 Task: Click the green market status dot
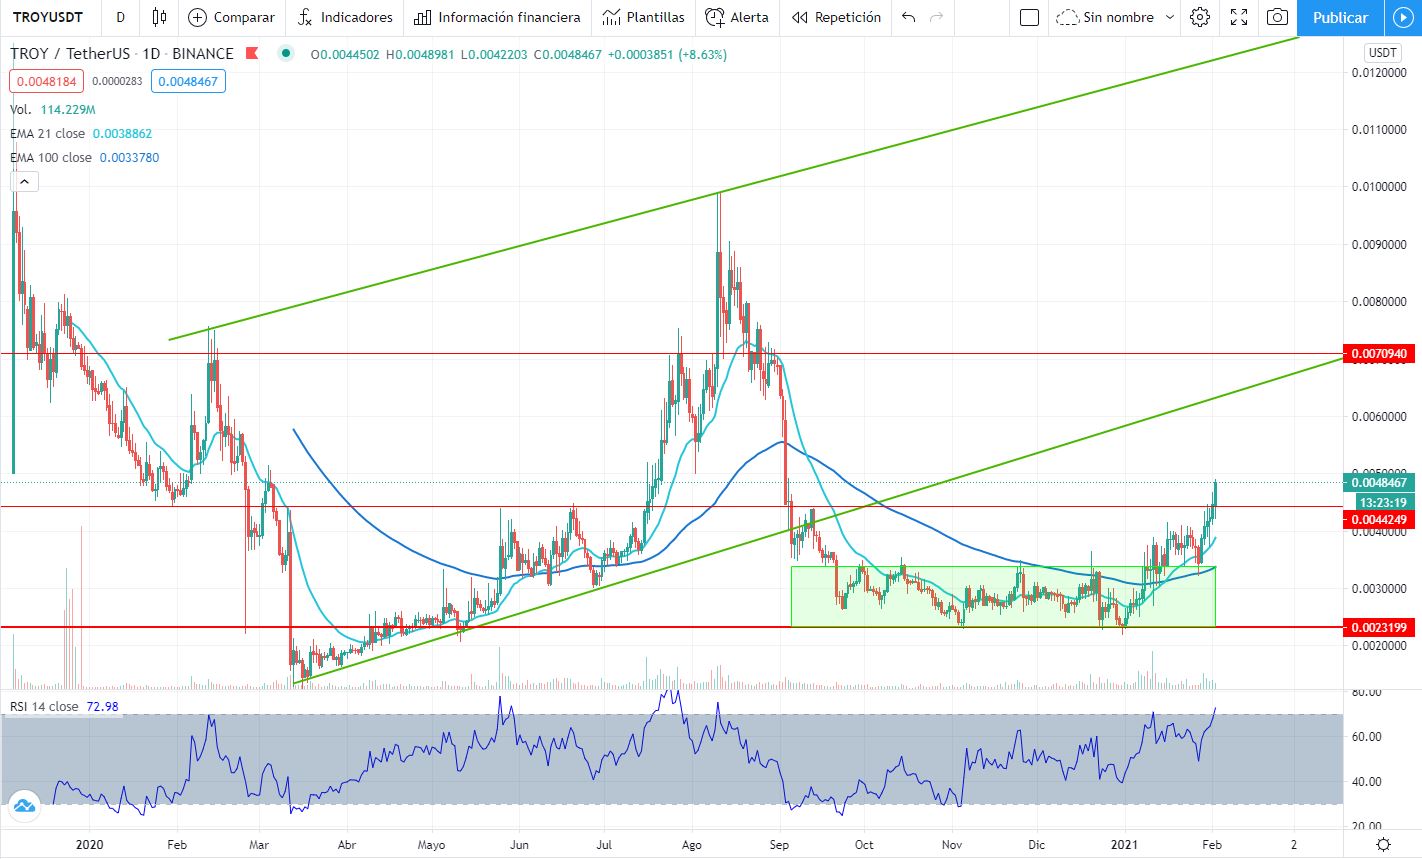pyautogui.click(x=287, y=54)
